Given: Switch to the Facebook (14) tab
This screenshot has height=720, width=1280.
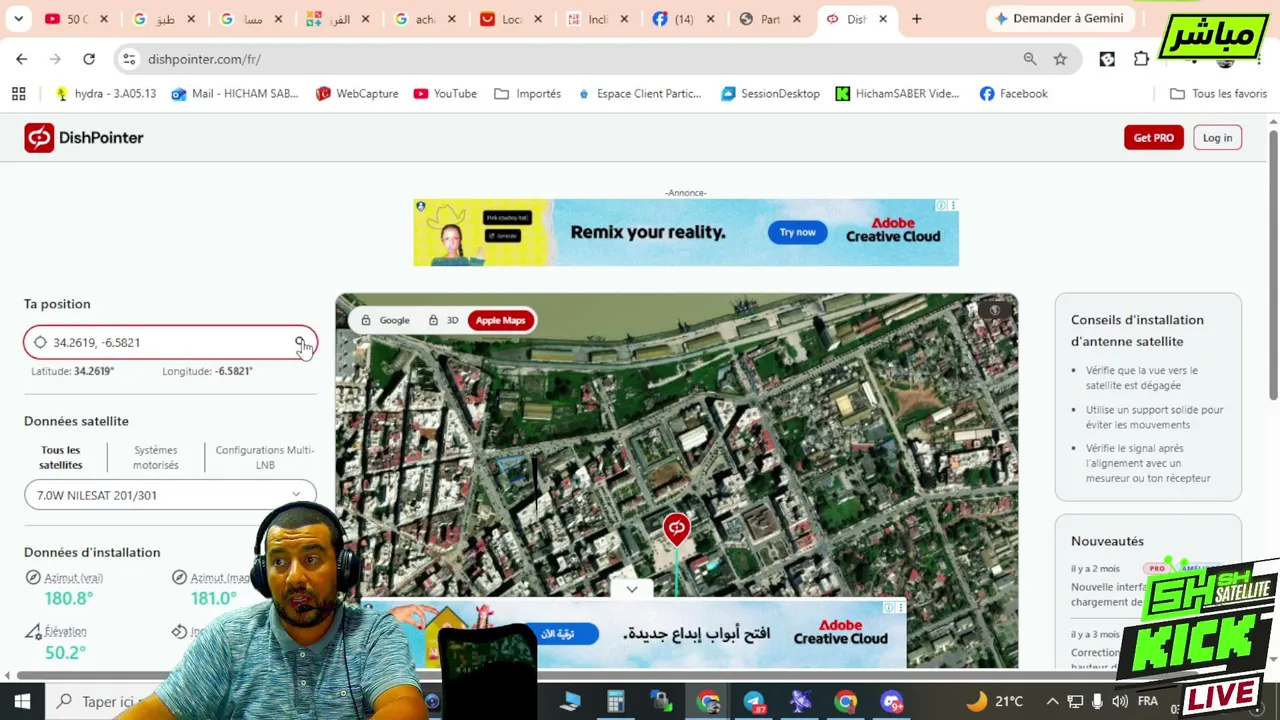Looking at the screenshot, I should pos(684,19).
